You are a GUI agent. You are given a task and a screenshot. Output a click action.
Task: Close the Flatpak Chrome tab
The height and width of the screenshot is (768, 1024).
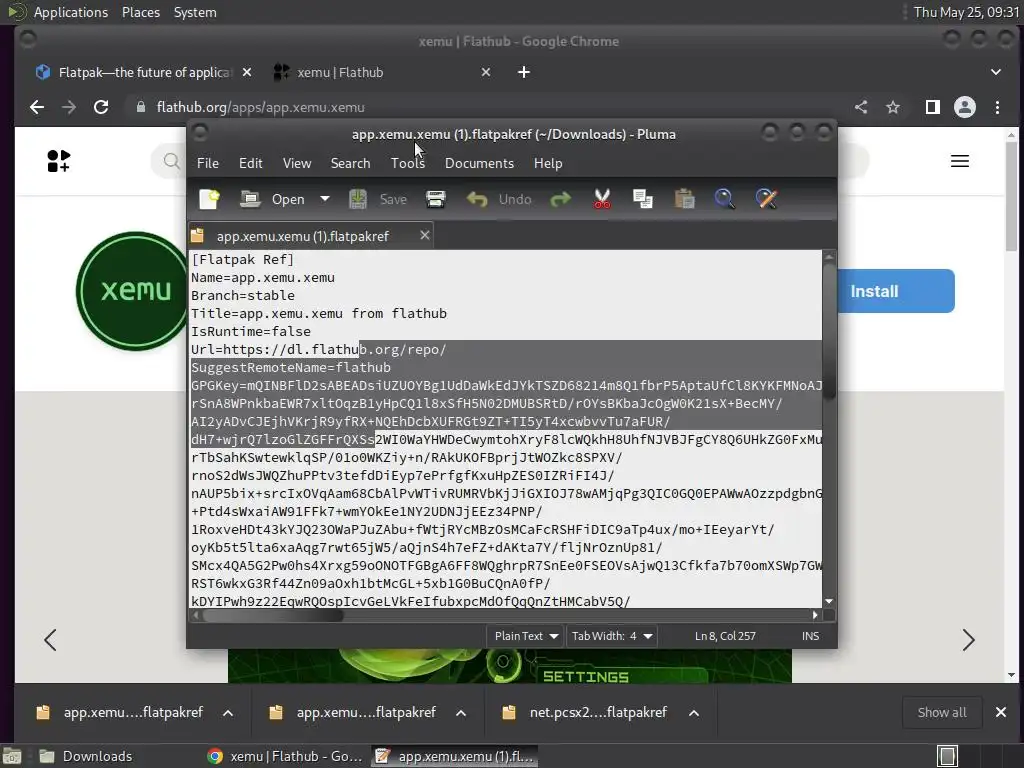247,72
